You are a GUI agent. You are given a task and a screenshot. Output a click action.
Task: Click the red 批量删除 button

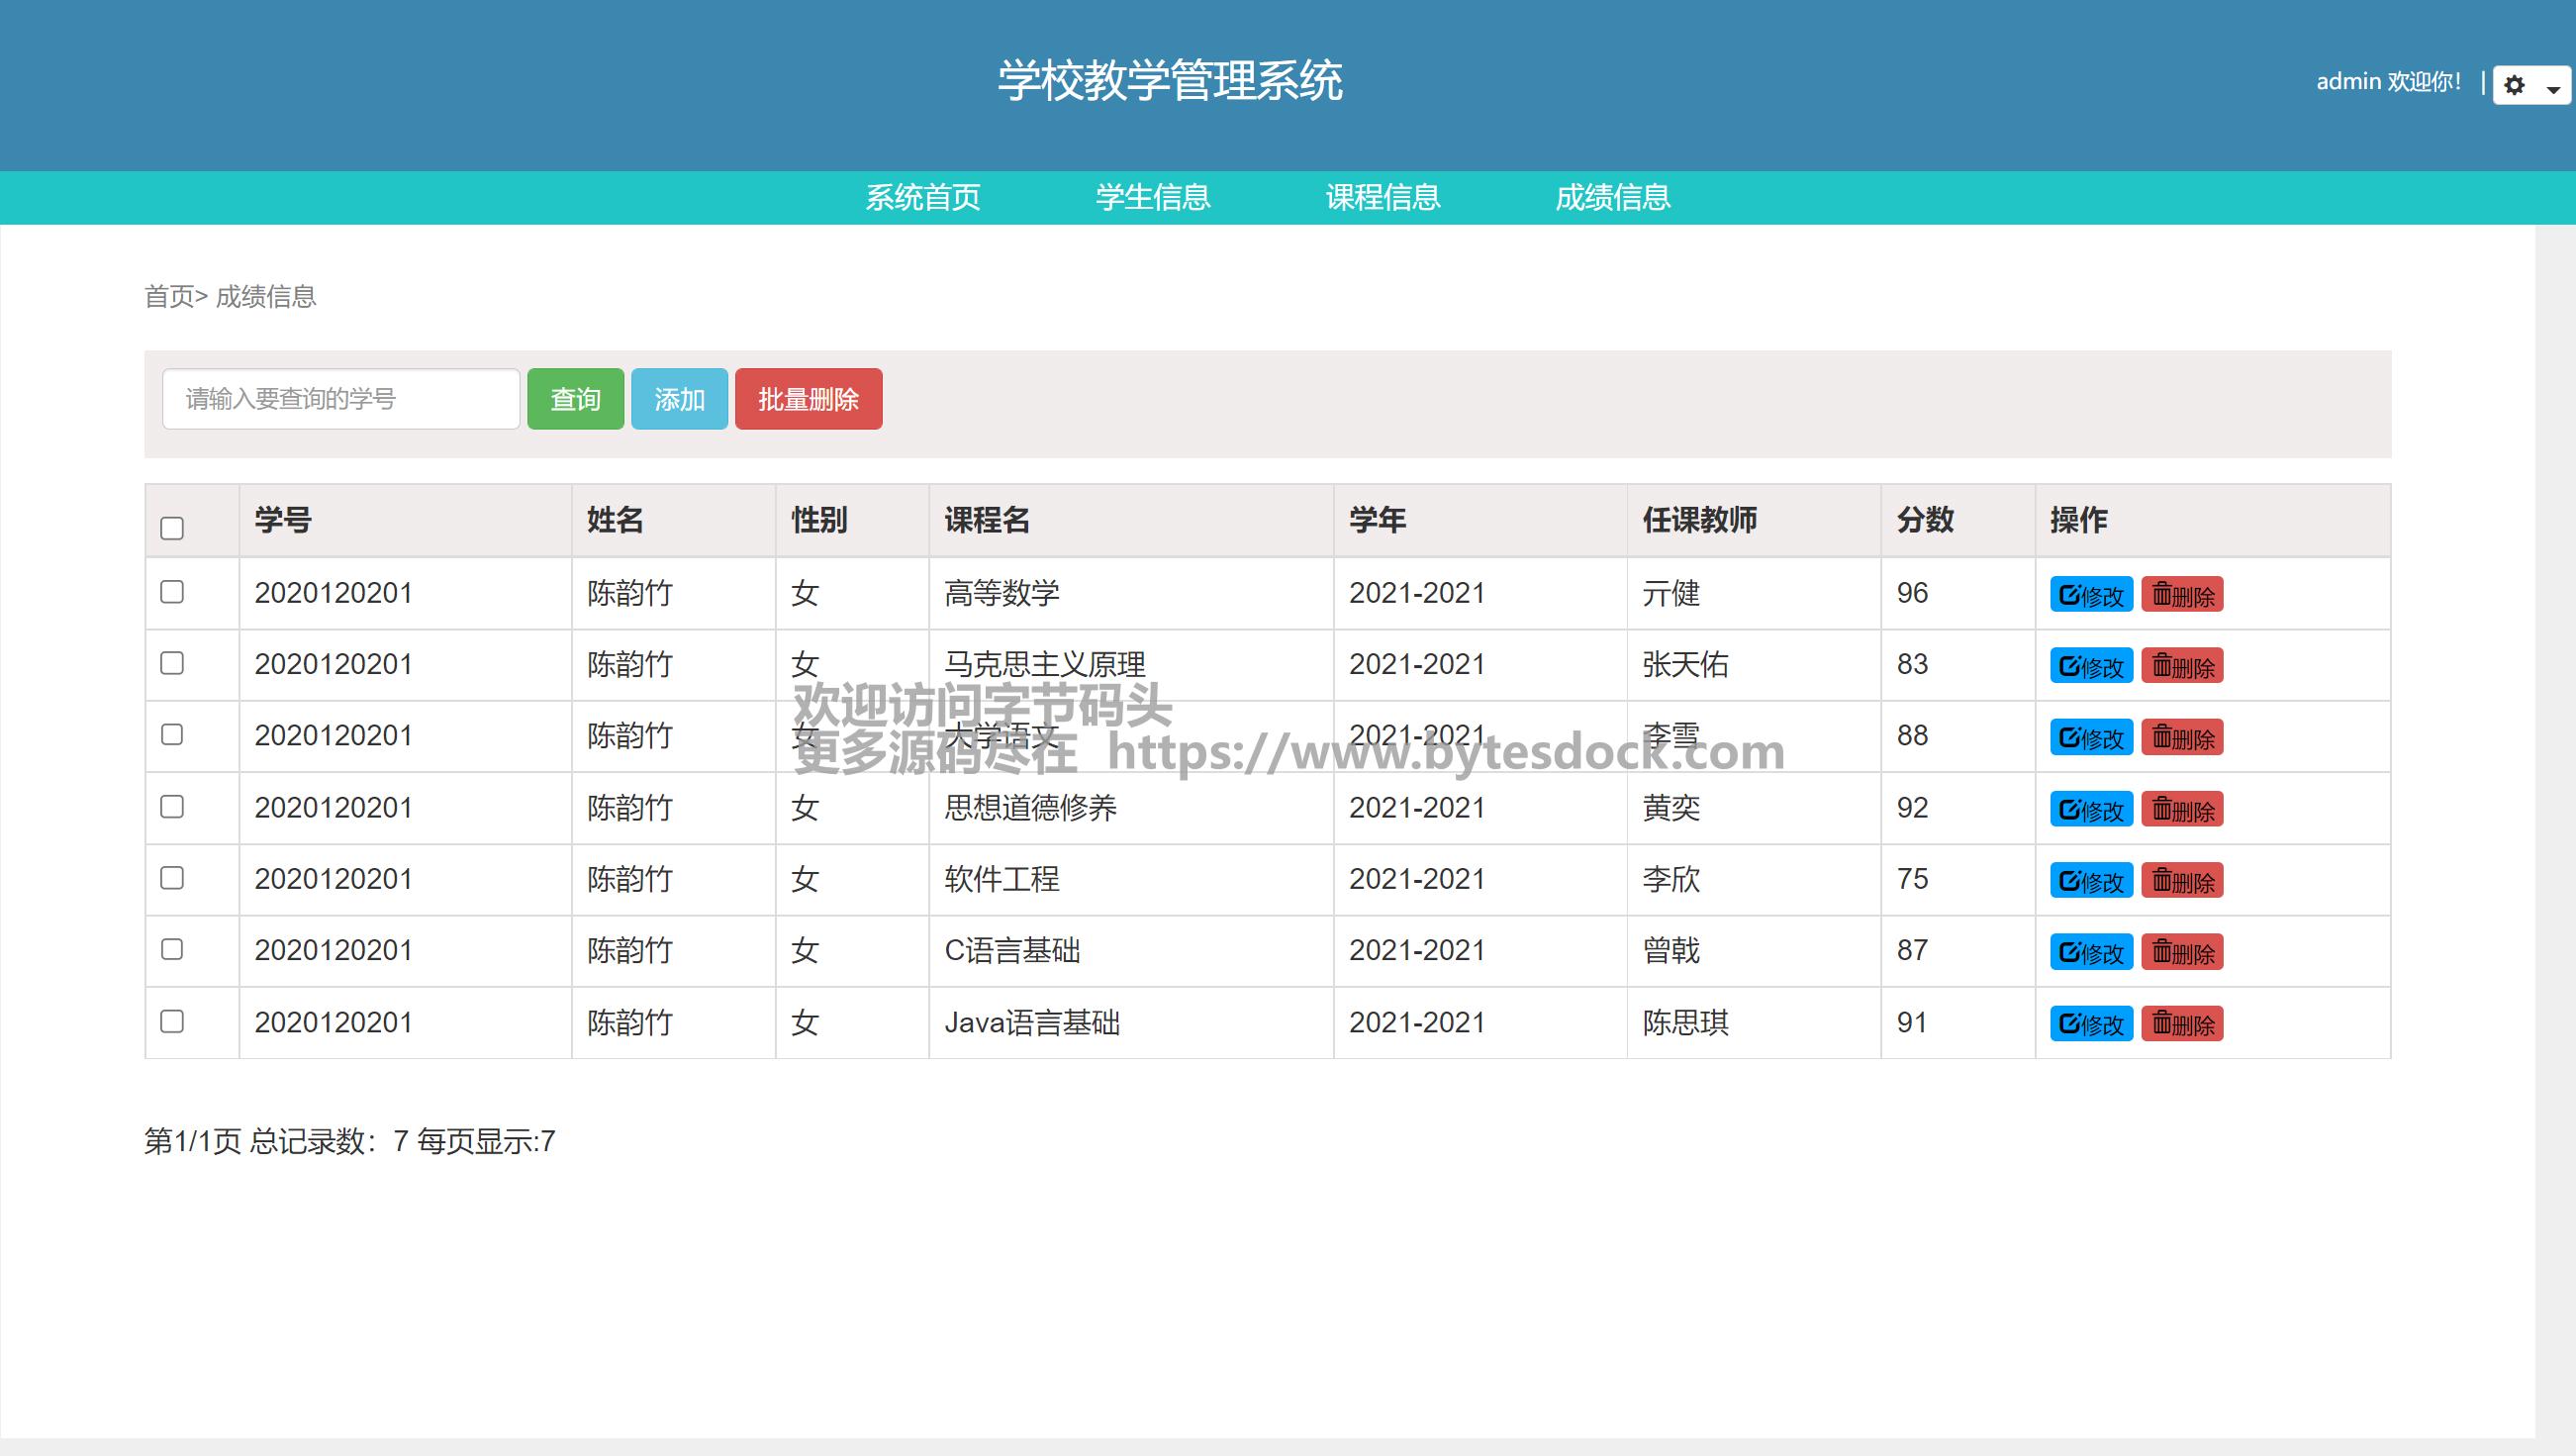point(808,399)
